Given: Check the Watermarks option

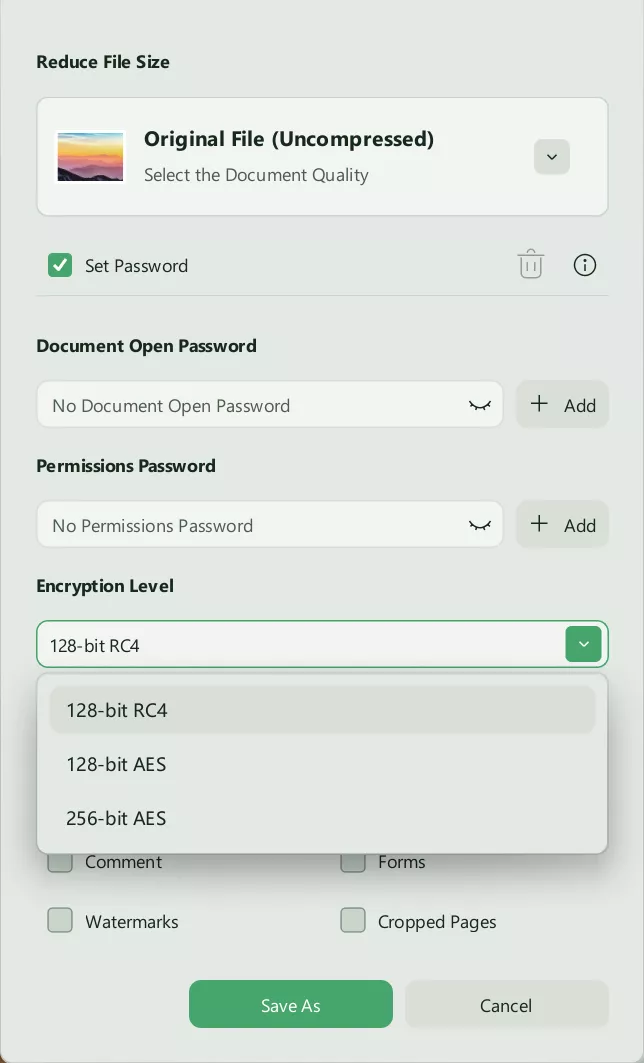Looking at the screenshot, I should coord(60,920).
